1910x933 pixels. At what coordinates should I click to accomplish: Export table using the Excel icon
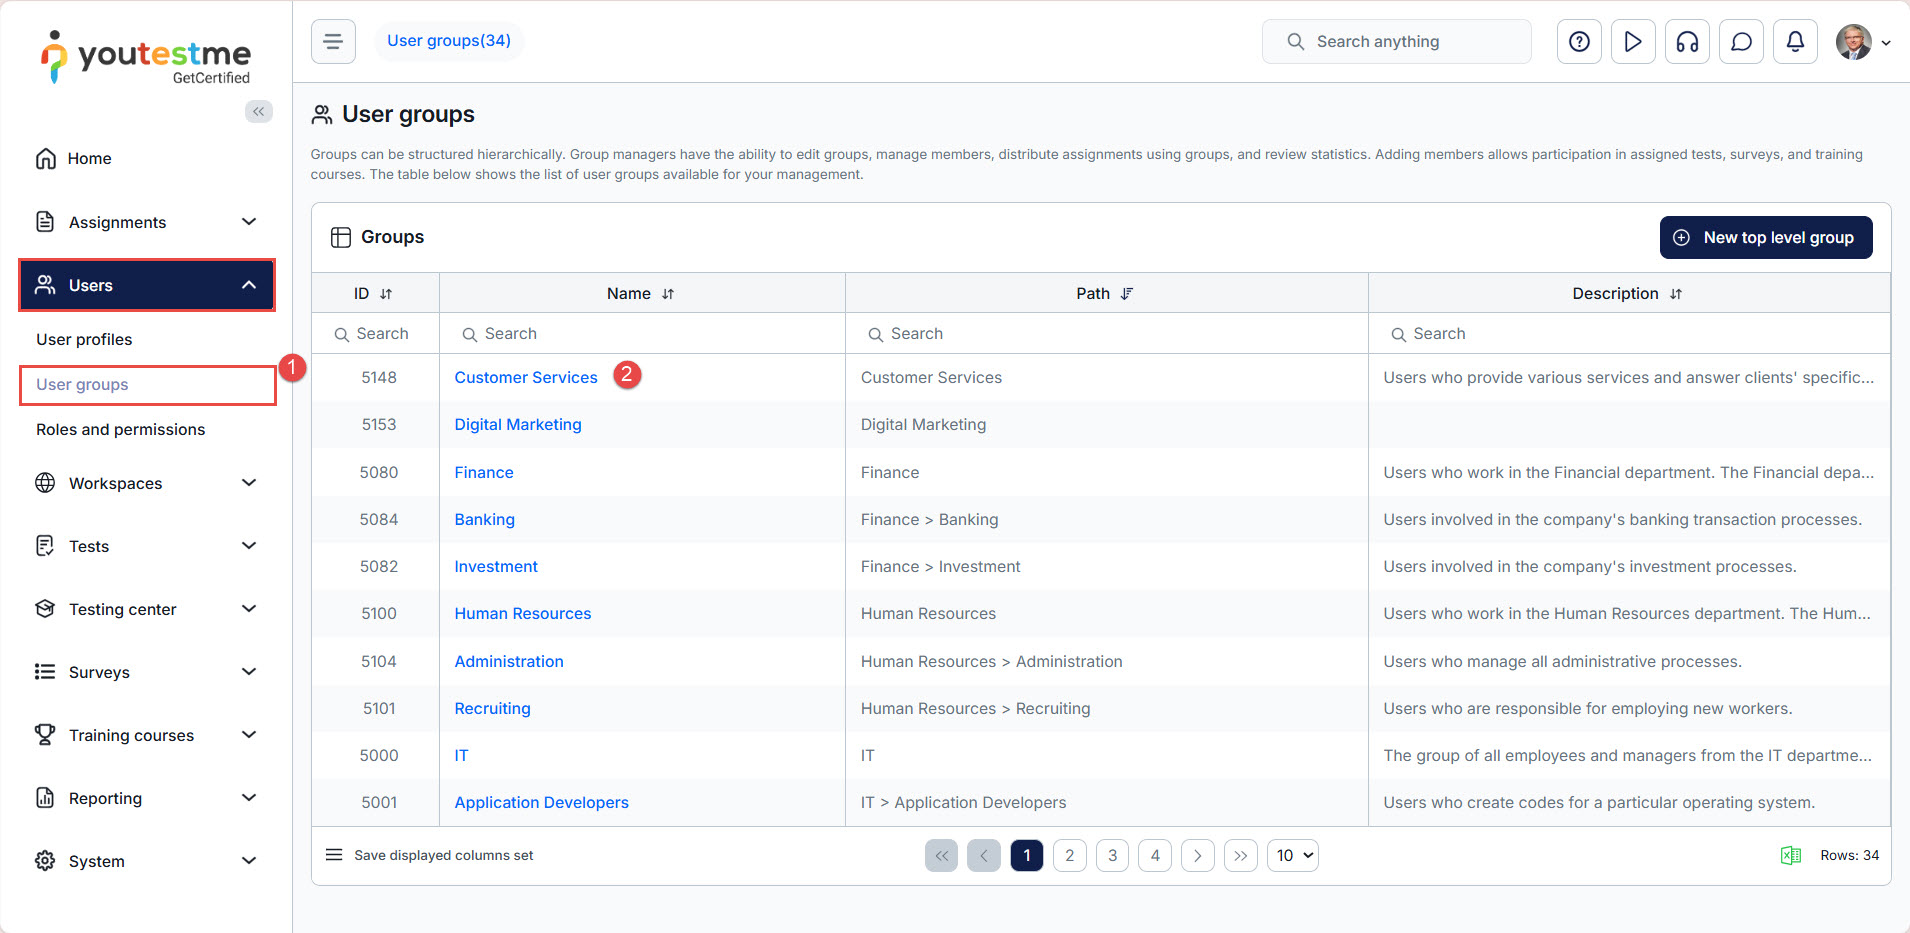point(1790,855)
